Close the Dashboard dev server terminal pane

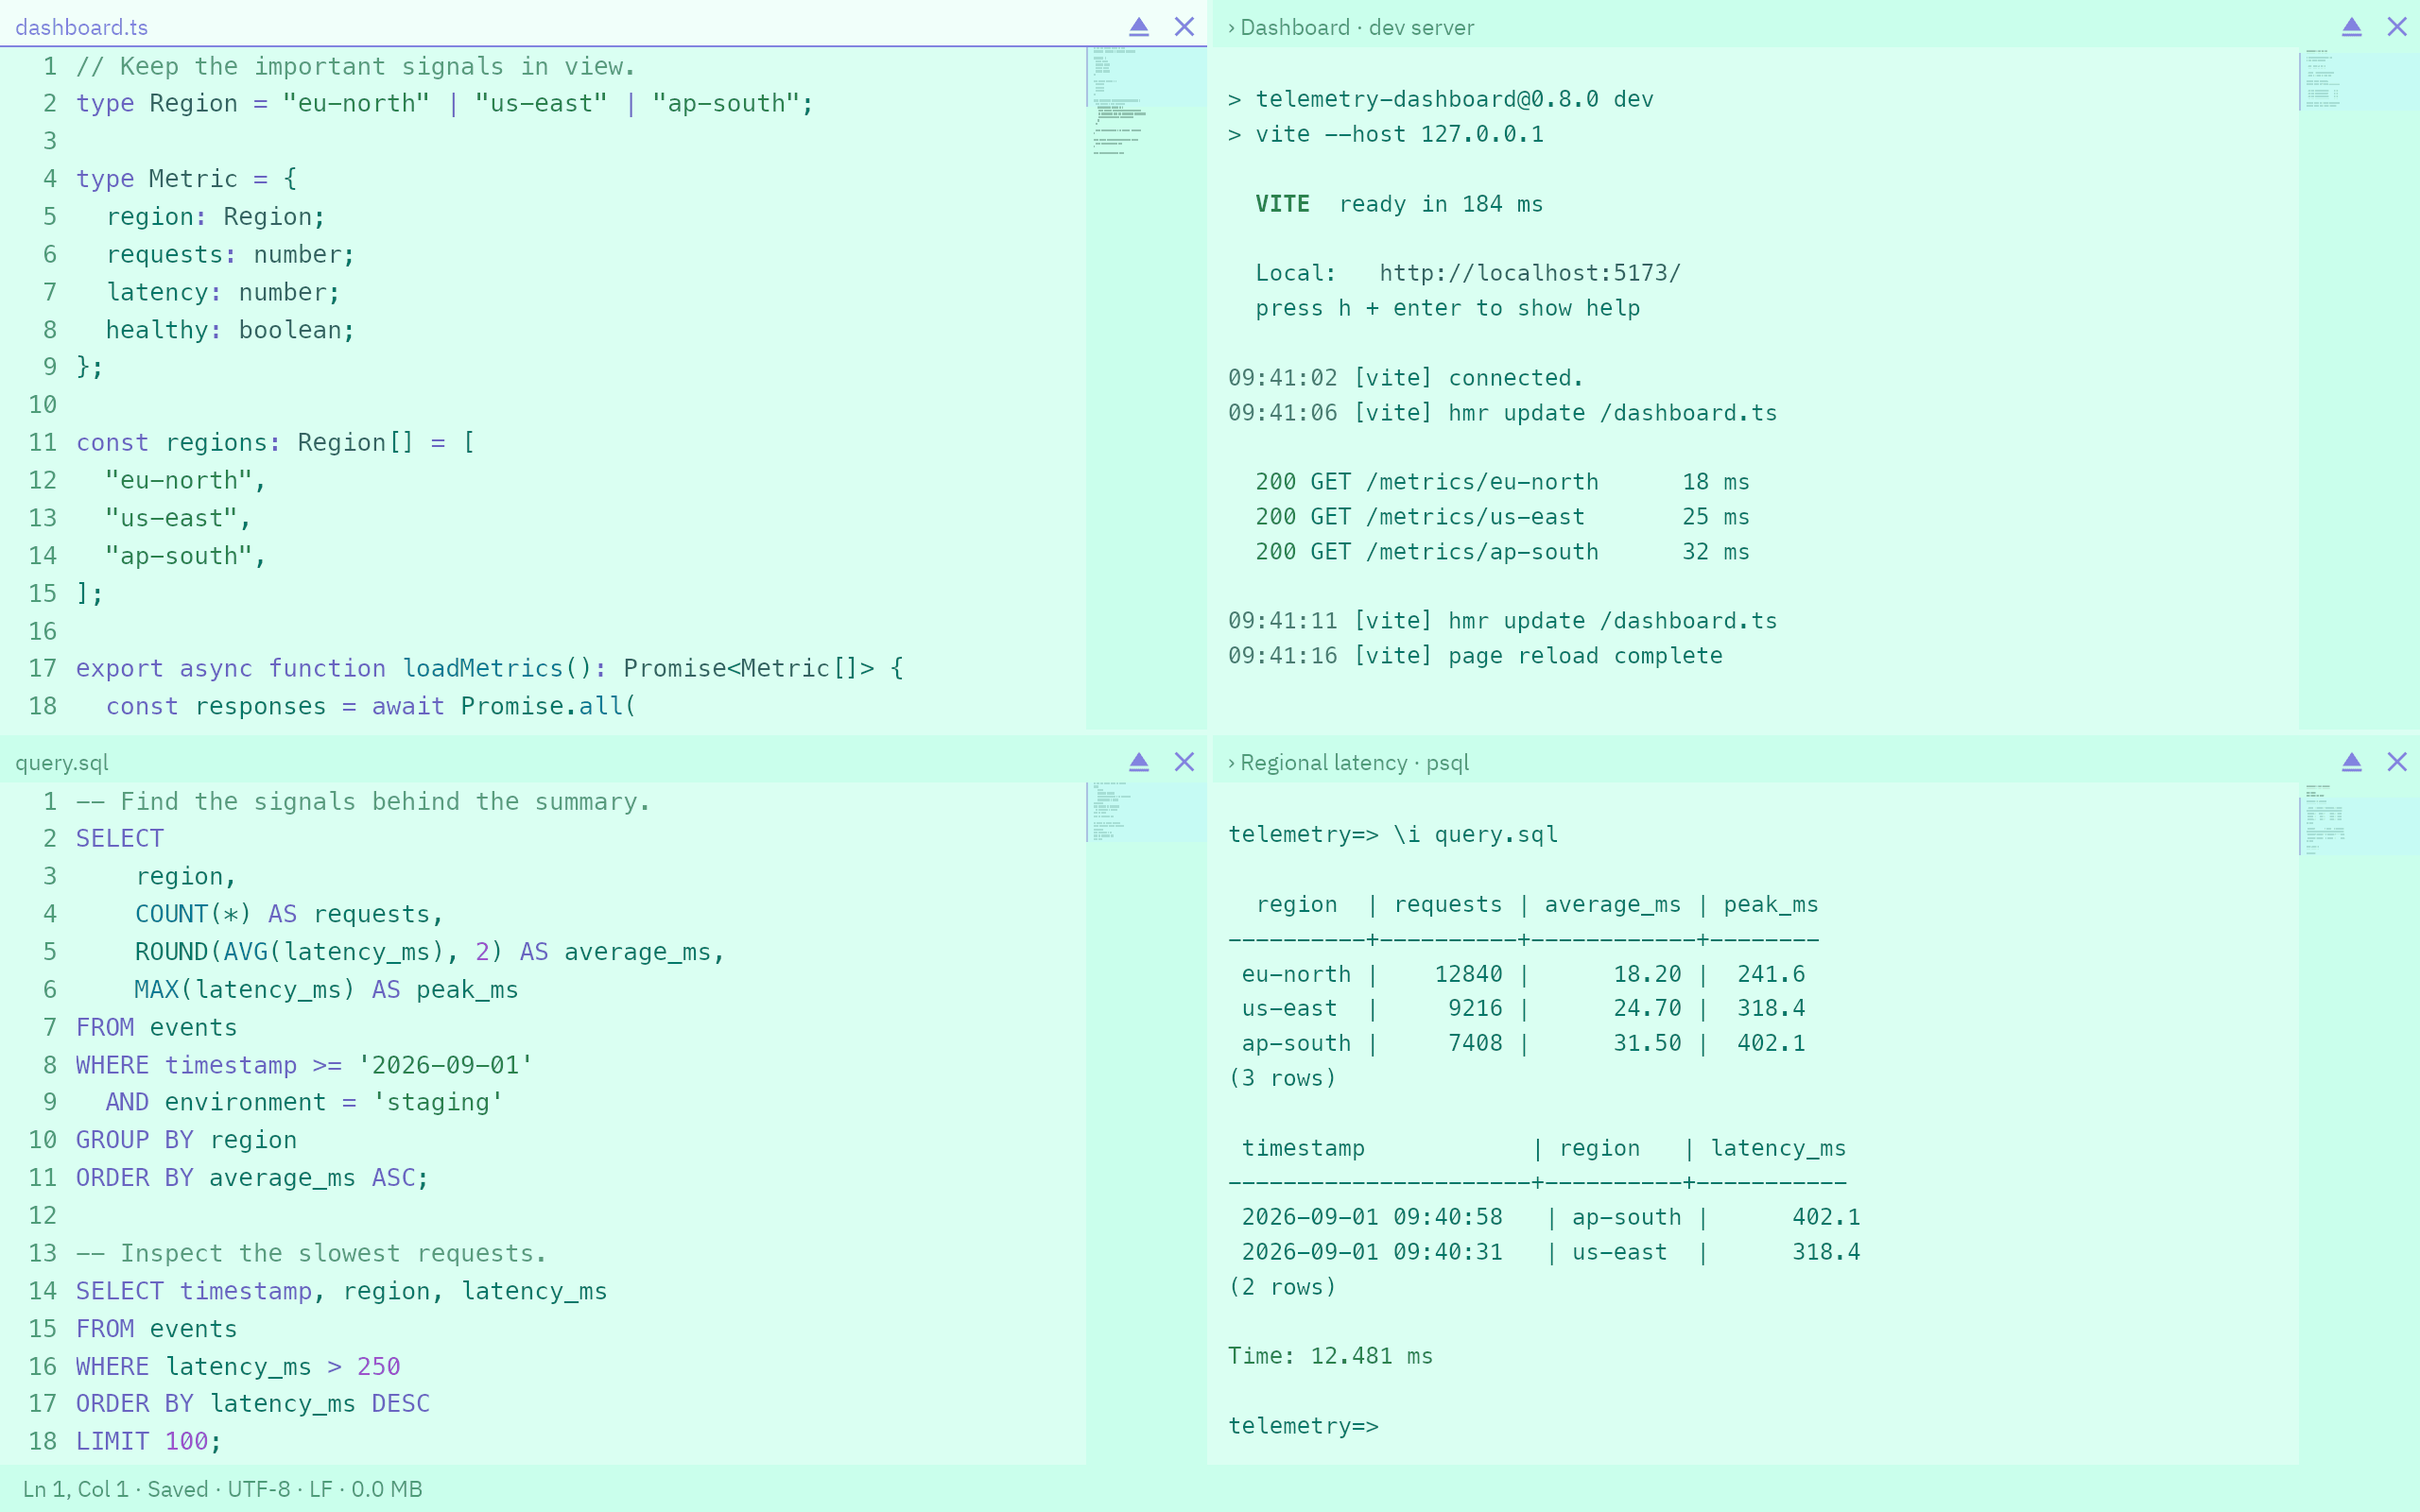click(2397, 27)
